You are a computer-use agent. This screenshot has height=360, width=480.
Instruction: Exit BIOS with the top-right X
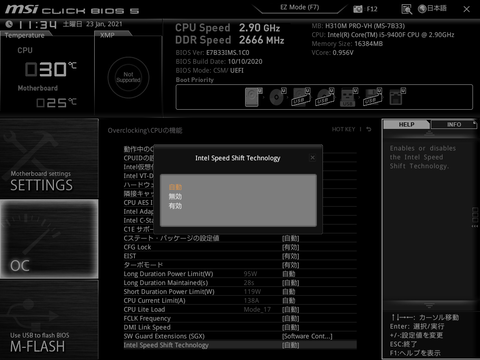(x=466, y=9)
